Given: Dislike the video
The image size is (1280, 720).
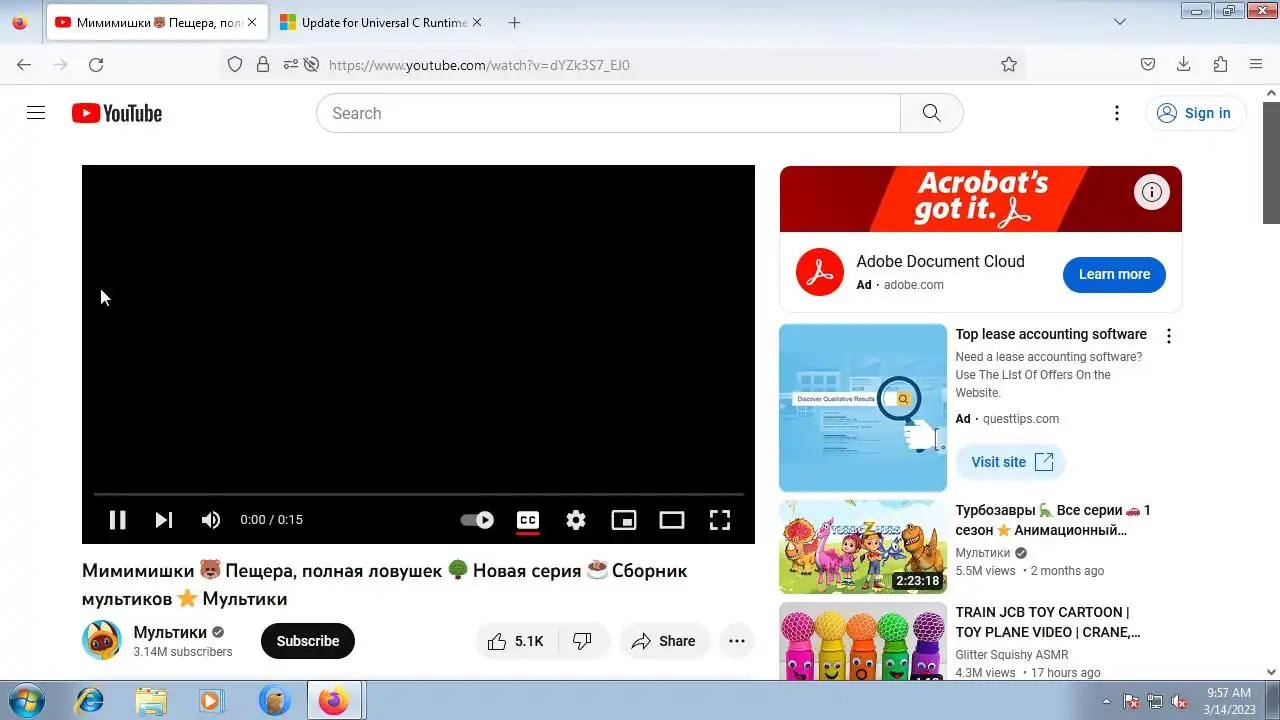Looking at the screenshot, I should coord(582,641).
